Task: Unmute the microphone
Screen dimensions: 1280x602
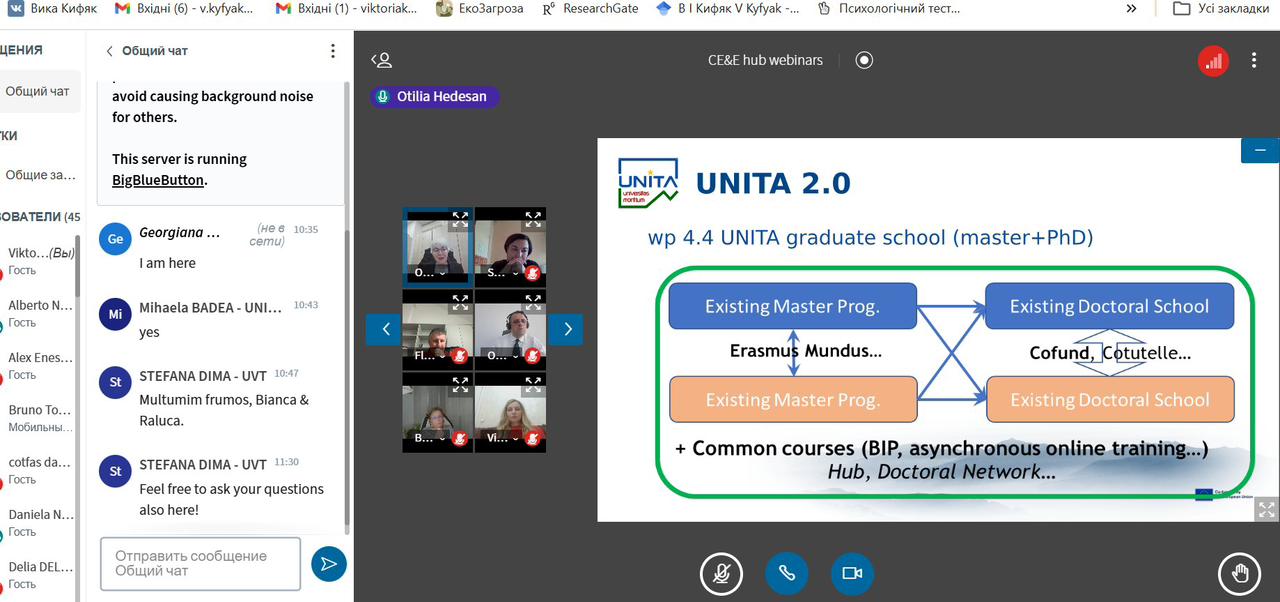Action: pos(721,573)
